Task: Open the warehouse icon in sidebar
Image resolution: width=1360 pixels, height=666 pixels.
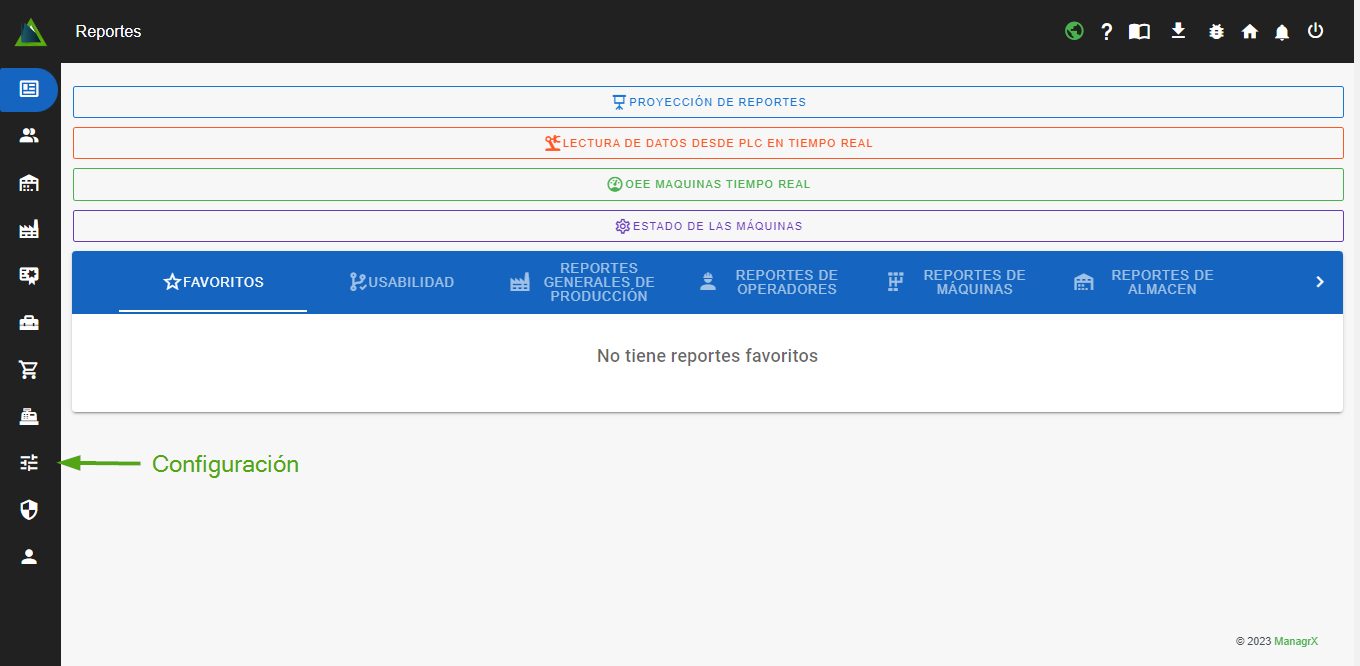Action: tap(29, 183)
